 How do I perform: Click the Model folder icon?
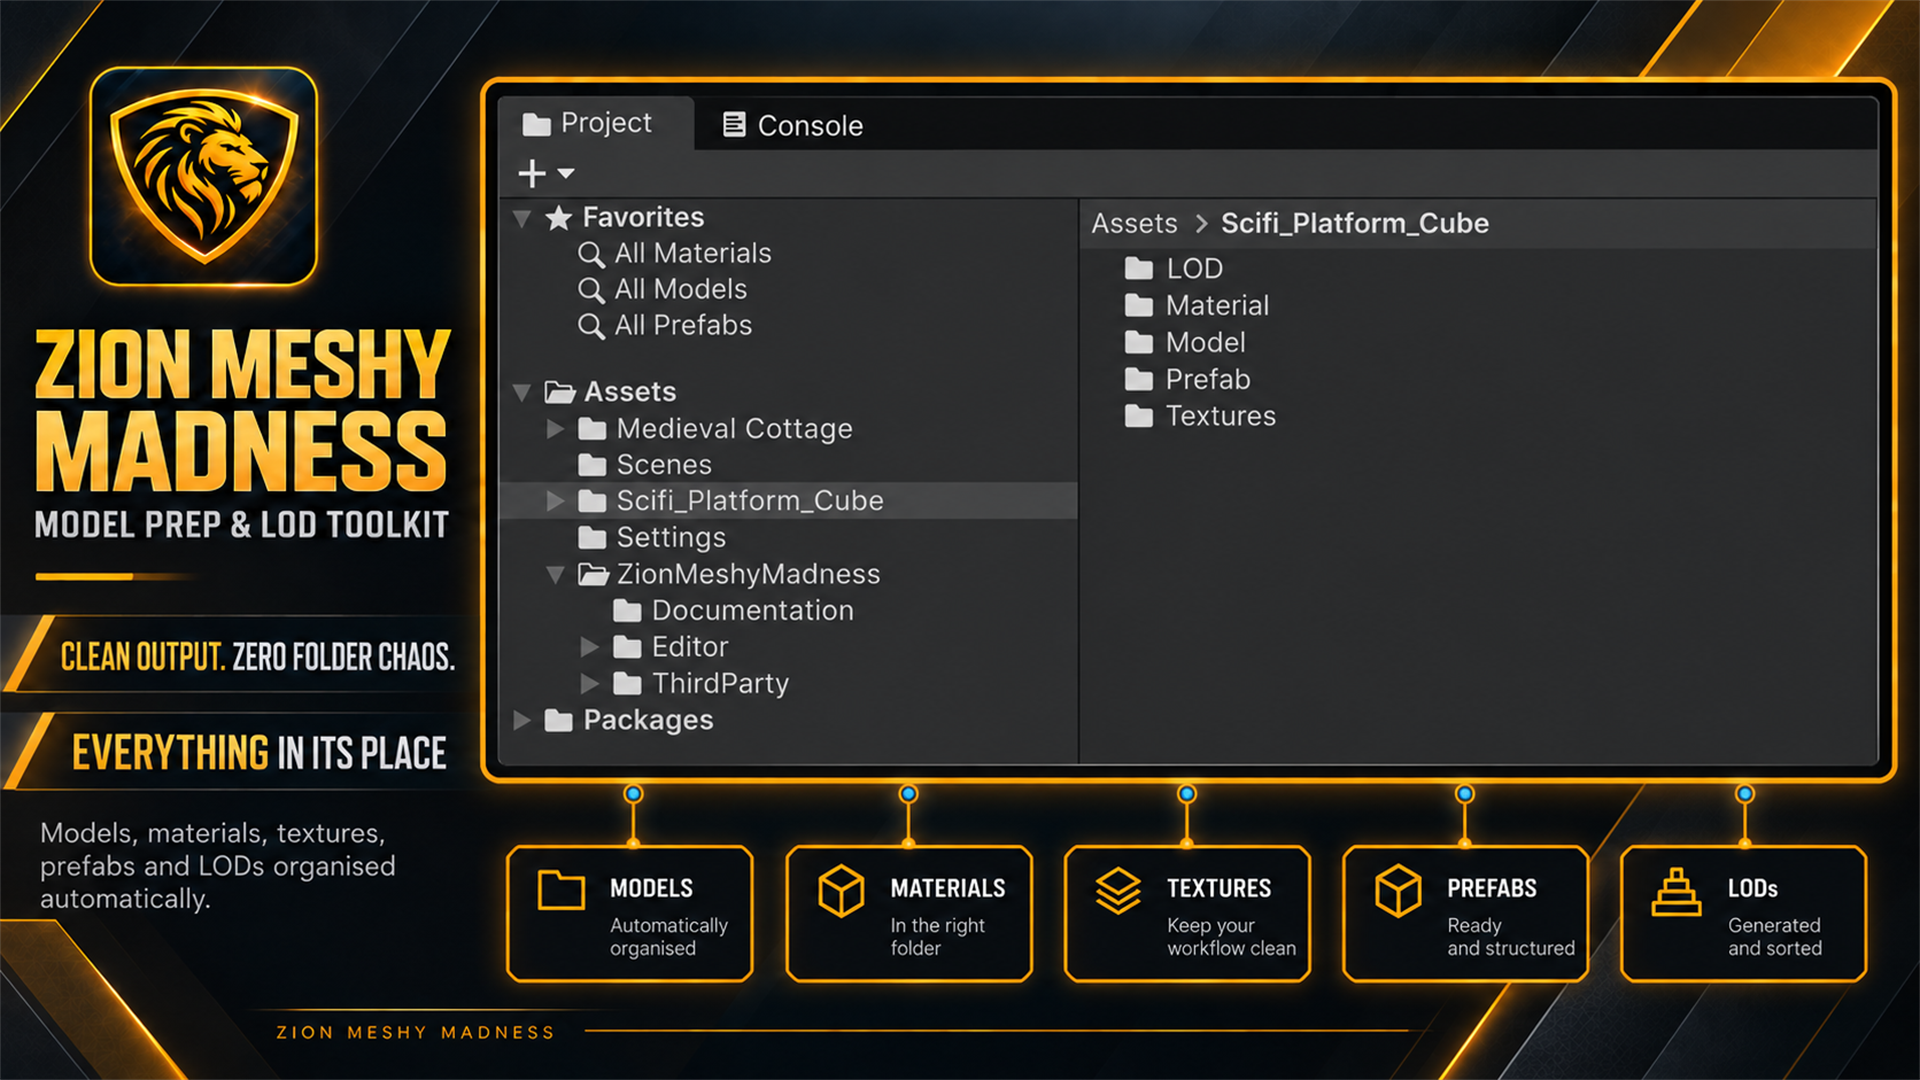[1139, 343]
